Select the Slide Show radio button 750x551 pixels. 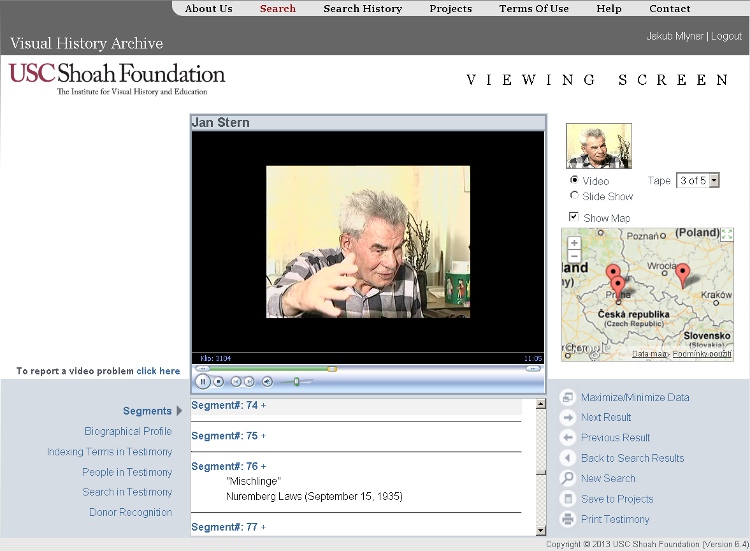point(574,196)
